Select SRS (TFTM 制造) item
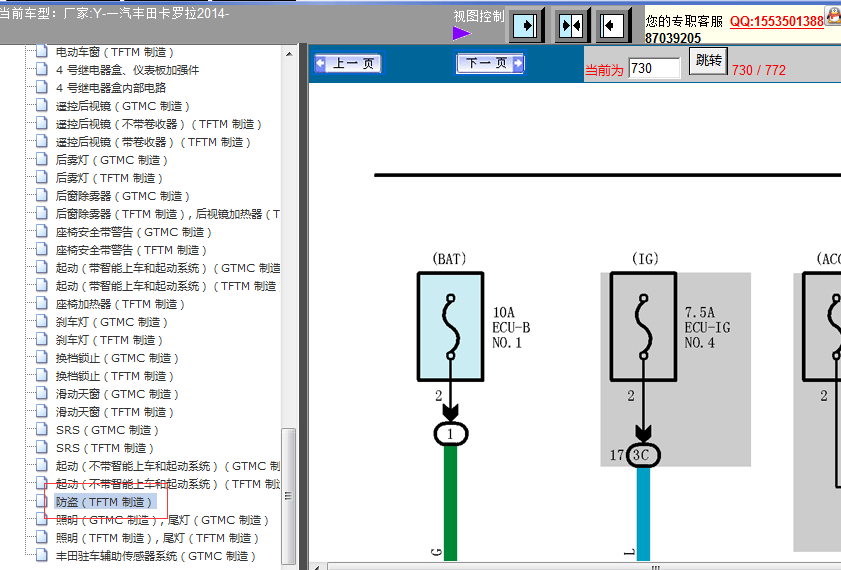The image size is (841, 570). click(x=105, y=448)
